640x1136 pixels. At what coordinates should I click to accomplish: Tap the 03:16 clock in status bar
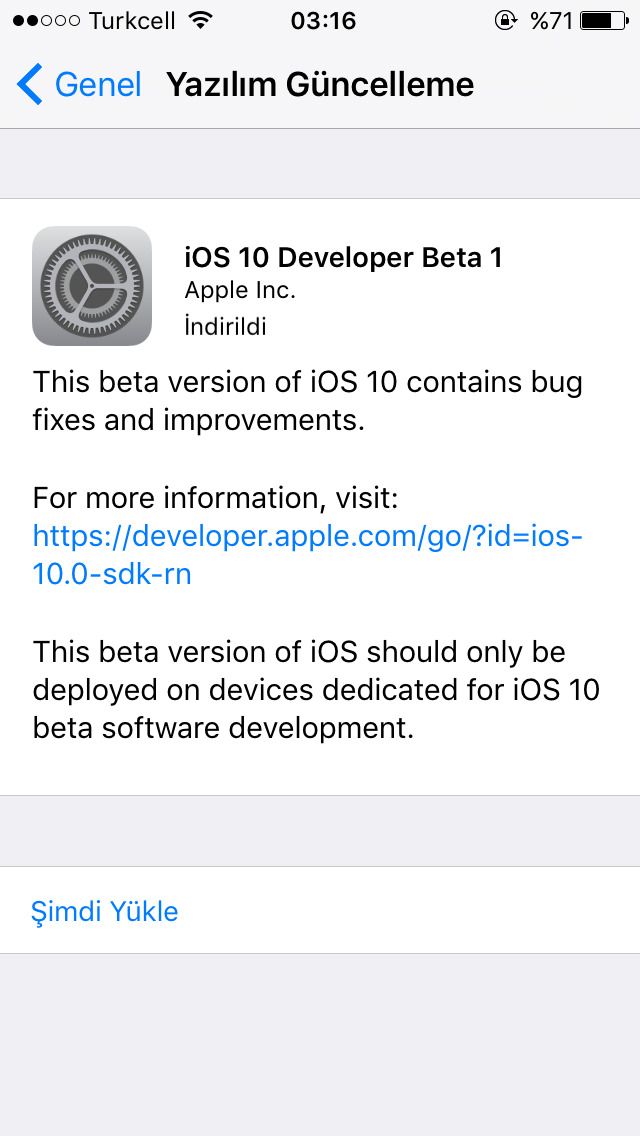(323, 20)
